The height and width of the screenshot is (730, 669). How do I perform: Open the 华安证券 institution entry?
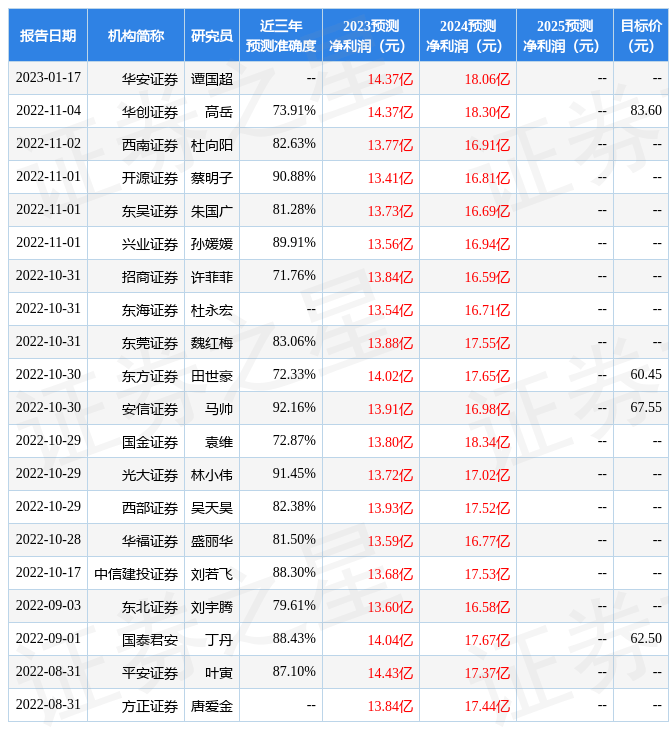click(x=150, y=79)
